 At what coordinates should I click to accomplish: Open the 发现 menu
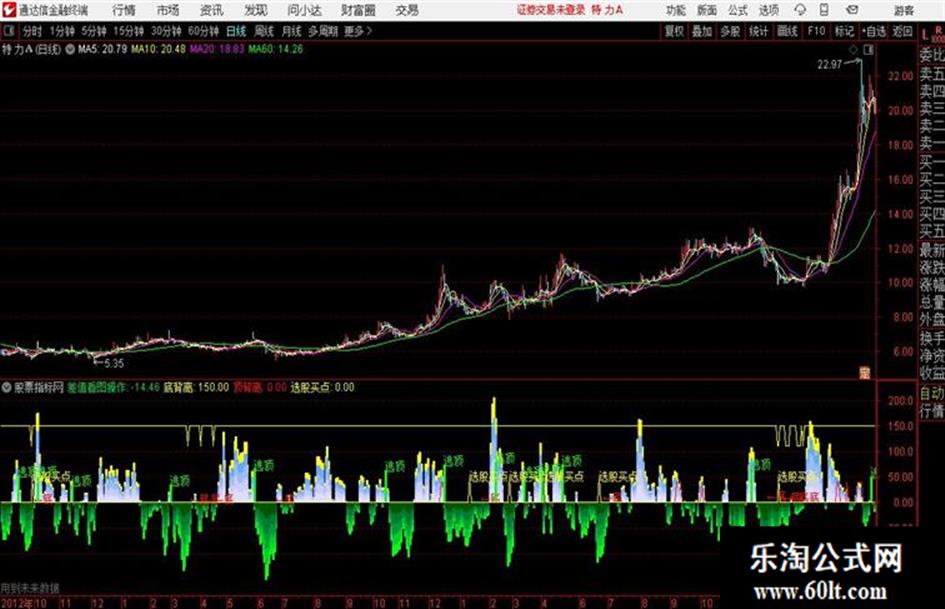click(256, 10)
